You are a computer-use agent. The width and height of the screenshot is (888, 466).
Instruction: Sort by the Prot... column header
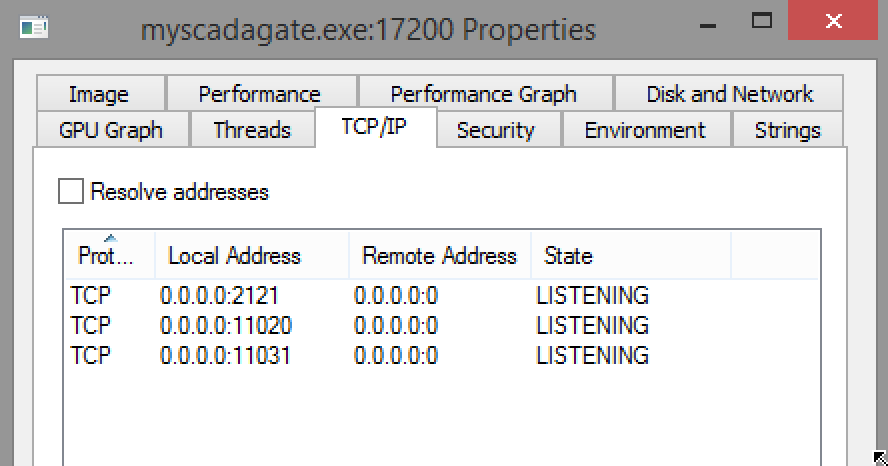(110, 255)
